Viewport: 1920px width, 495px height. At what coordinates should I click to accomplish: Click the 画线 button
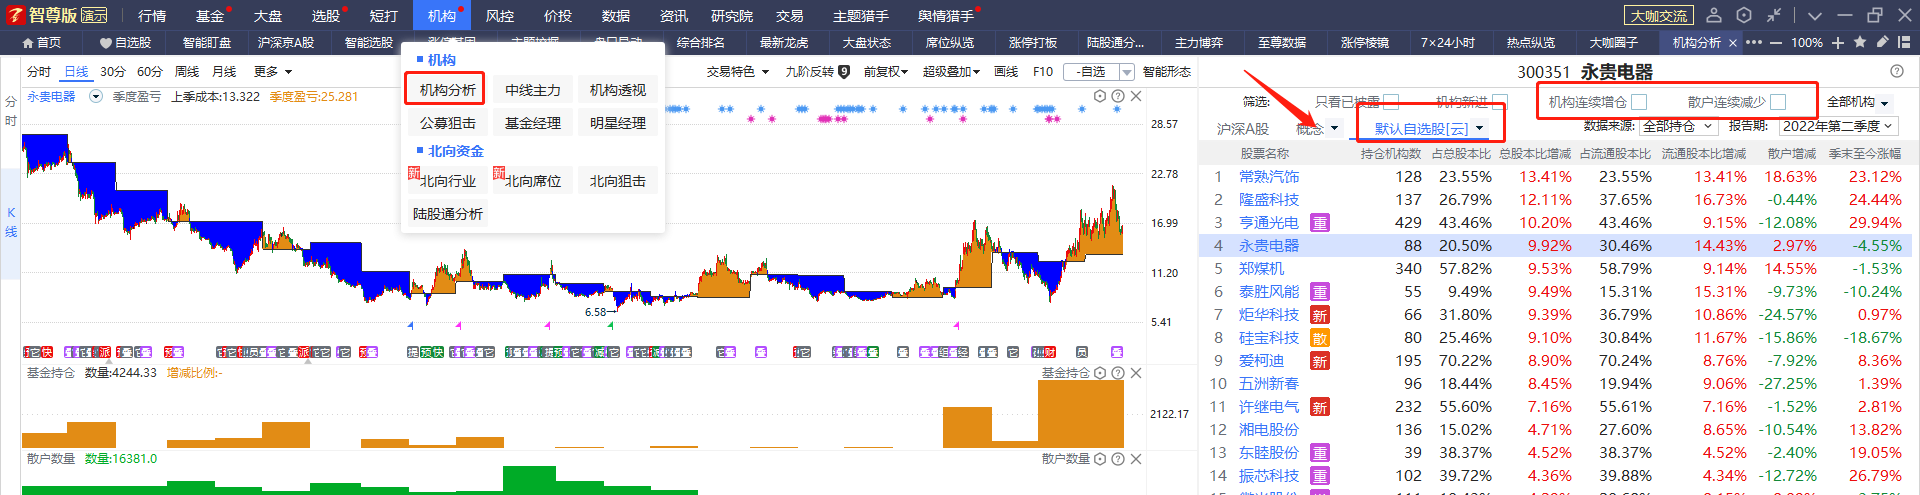coord(1006,72)
